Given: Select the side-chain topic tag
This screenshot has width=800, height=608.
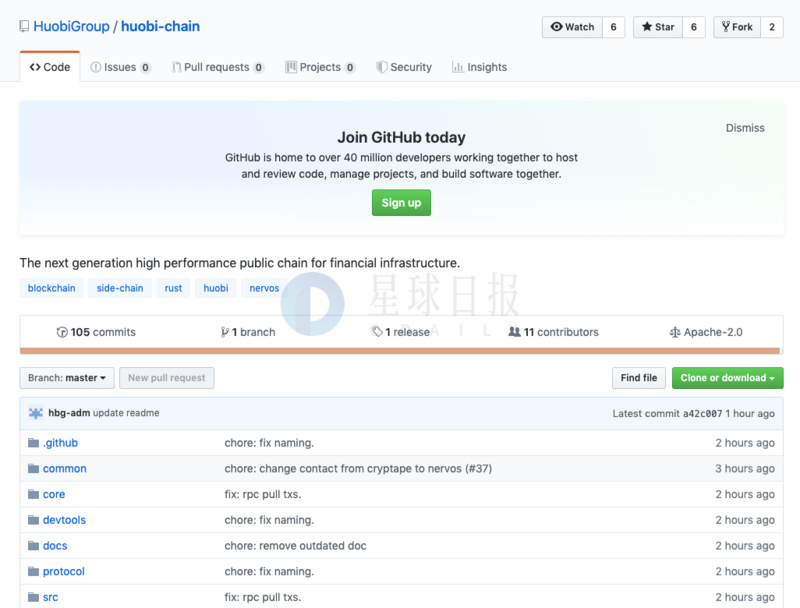Looking at the screenshot, I should (x=120, y=288).
